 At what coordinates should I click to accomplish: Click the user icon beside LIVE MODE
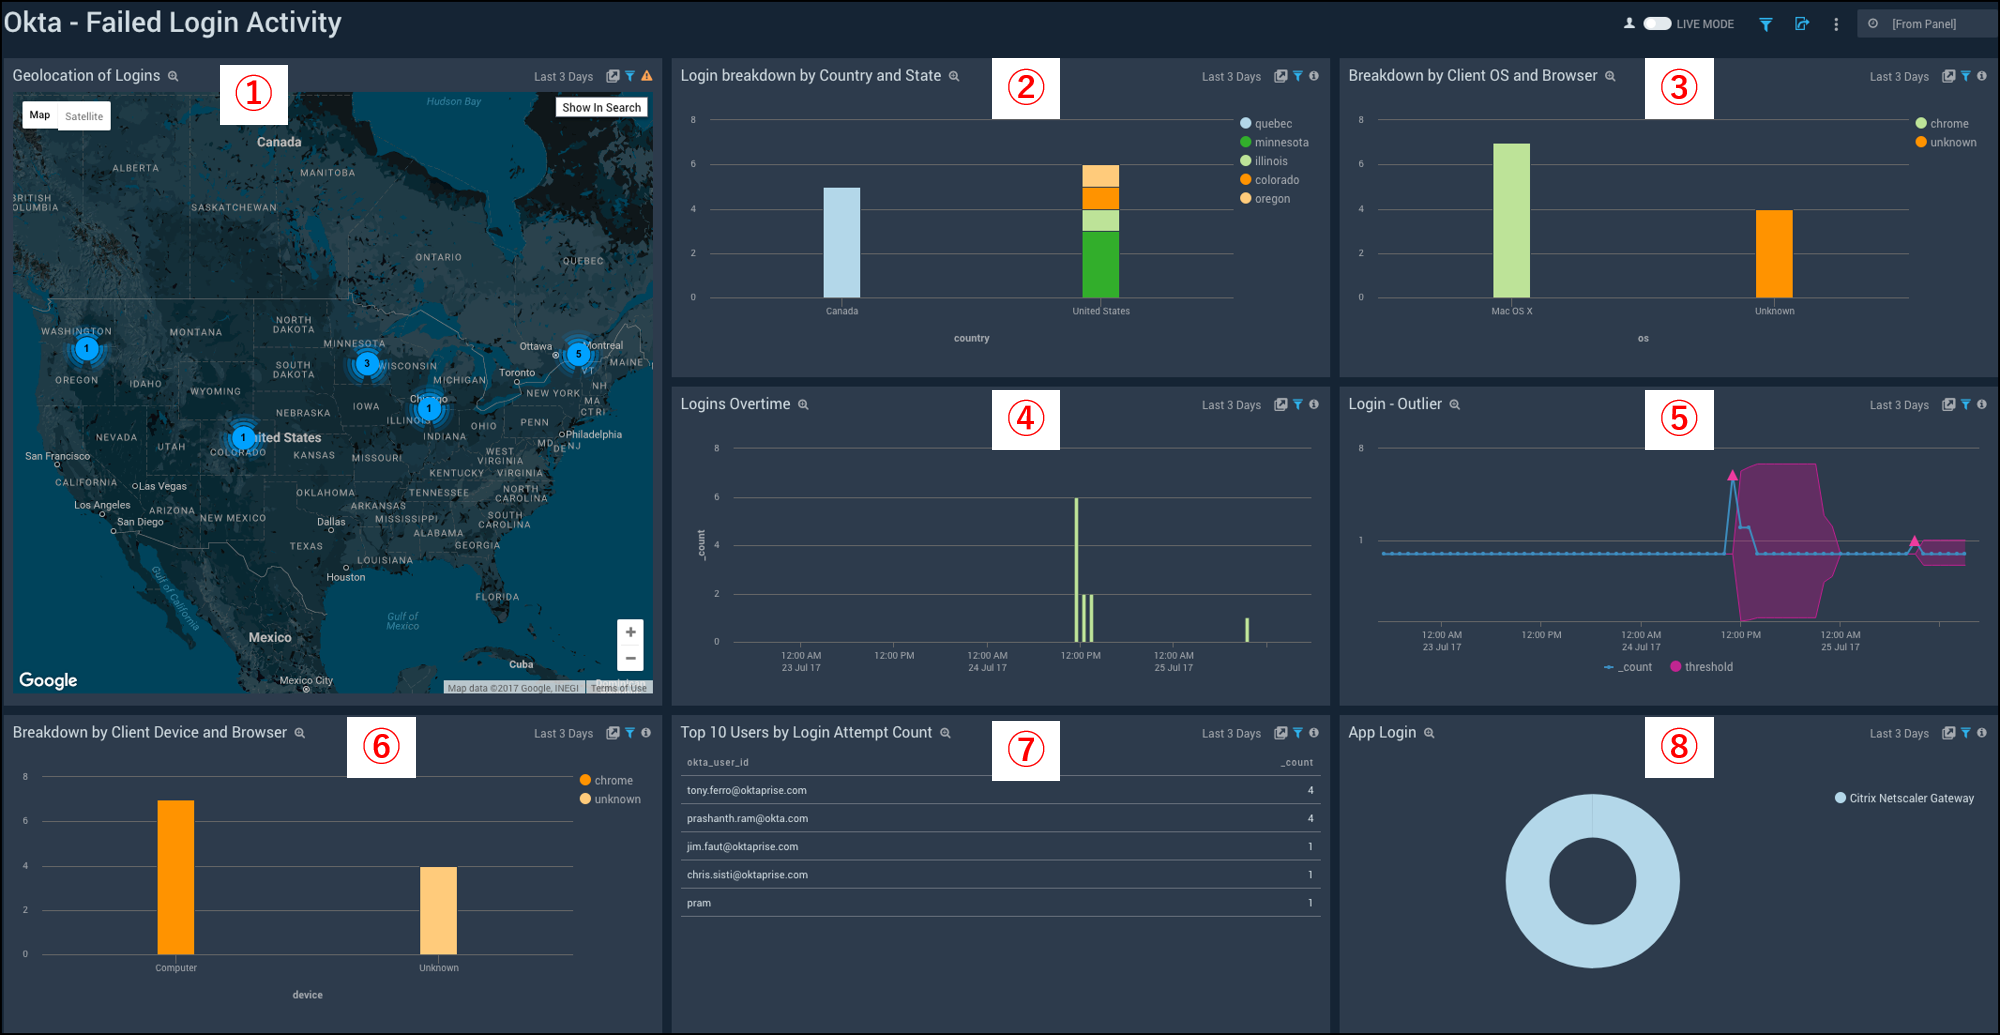pyautogui.click(x=1629, y=23)
